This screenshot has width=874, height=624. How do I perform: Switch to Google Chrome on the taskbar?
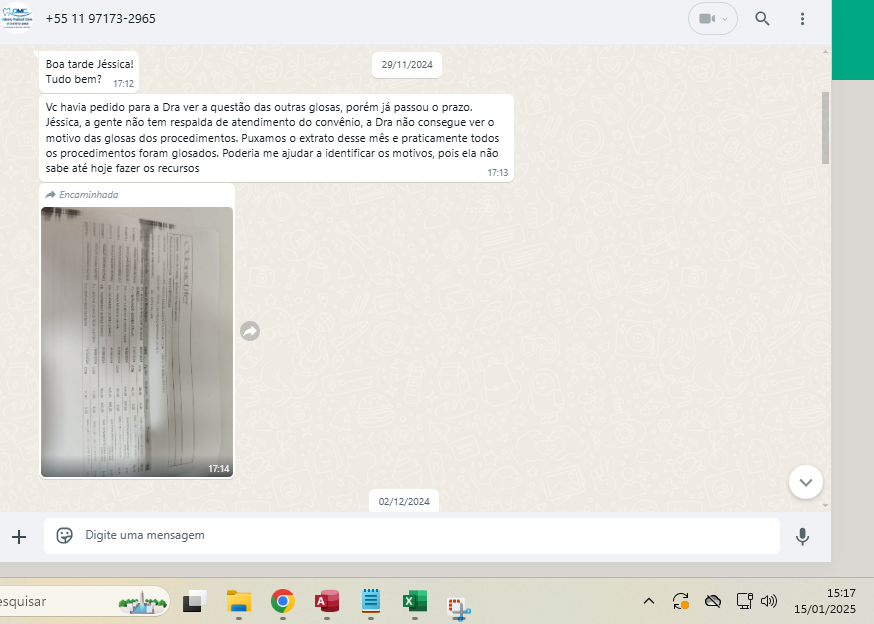[283, 601]
